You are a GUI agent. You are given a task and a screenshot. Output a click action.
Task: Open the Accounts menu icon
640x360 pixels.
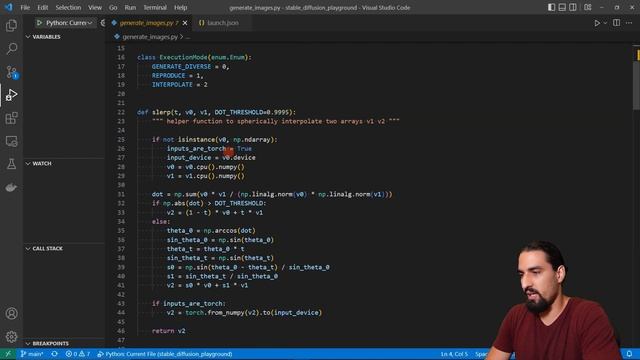[11, 313]
